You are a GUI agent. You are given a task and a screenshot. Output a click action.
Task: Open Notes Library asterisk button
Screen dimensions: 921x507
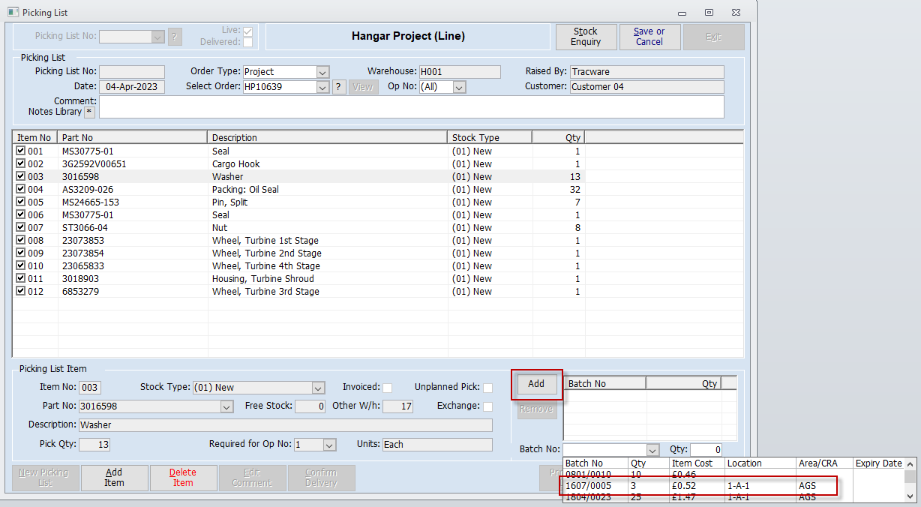pos(89,112)
